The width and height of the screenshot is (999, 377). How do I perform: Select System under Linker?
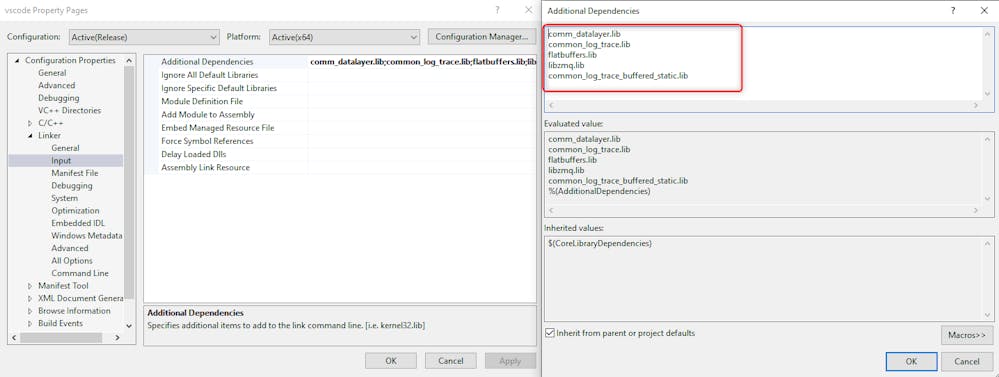(x=64, y=198)
